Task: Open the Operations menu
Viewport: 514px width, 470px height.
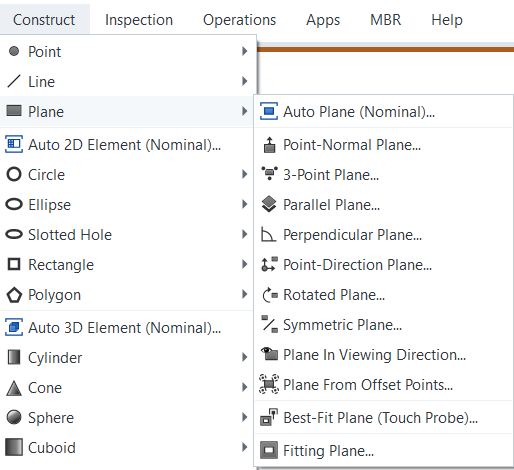Action: click(x=239, y=20)
